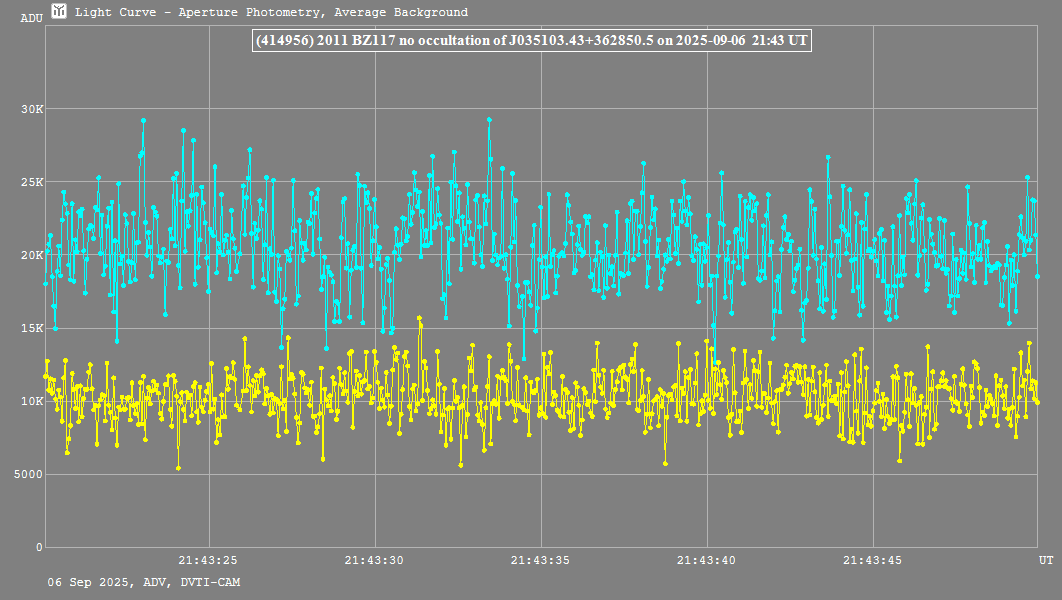Click the light curve icon at top-left
Screen dimensions: 1062x600
pos(59,12)
